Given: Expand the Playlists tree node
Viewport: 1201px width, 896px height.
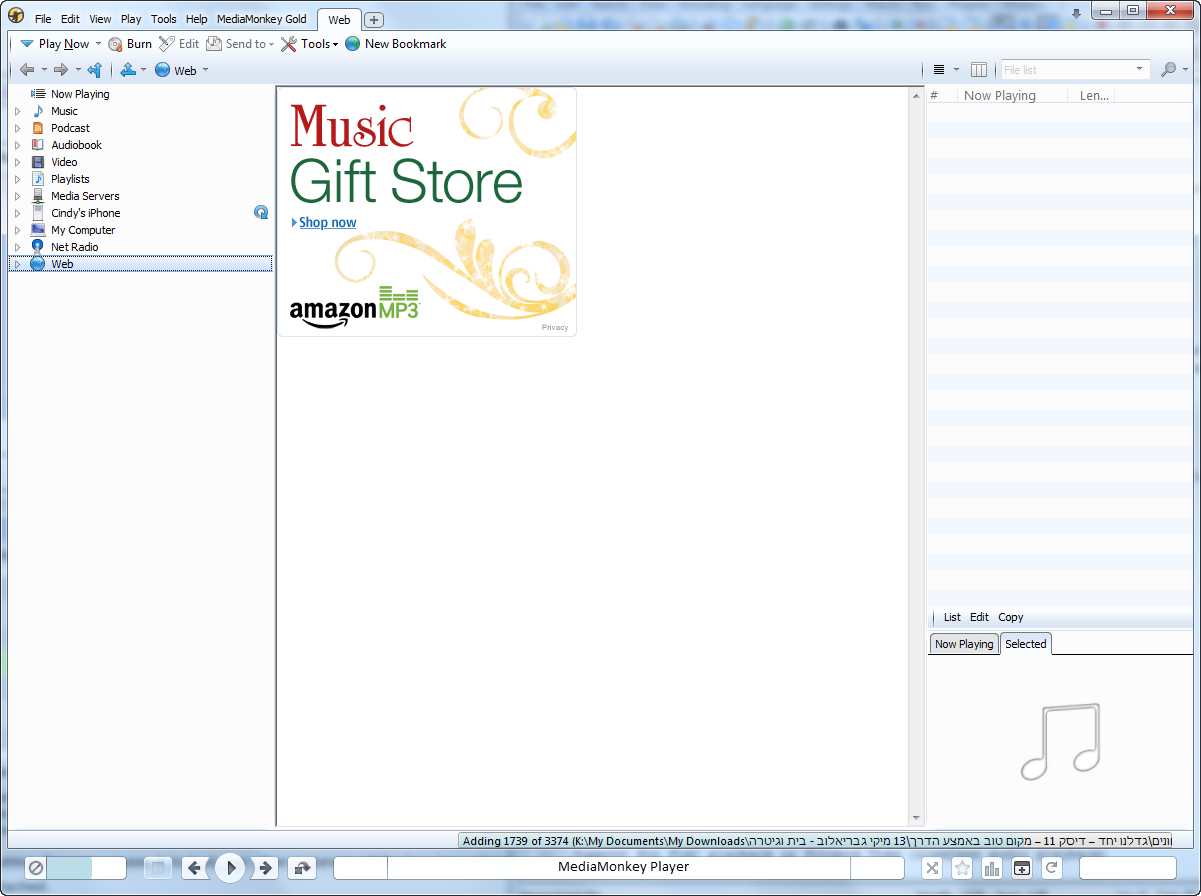Looking at the screenshot, I should coord(17,179).
